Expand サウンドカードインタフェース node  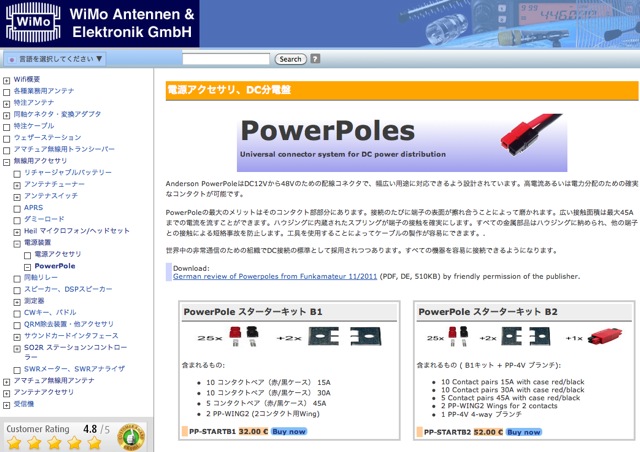coord(17,337)
